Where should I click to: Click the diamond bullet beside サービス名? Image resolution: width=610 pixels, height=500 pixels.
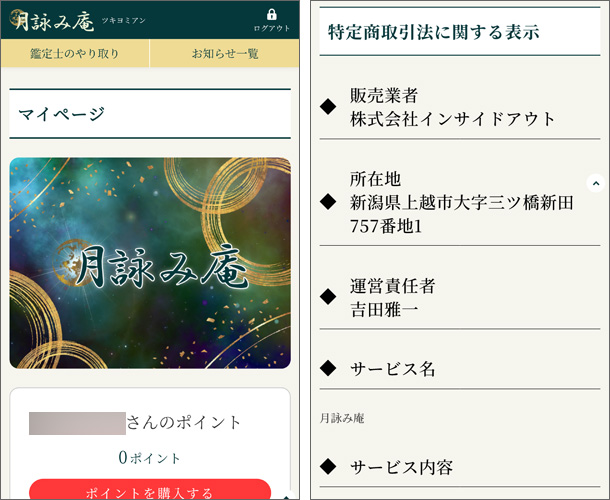(x=327, y=369)
